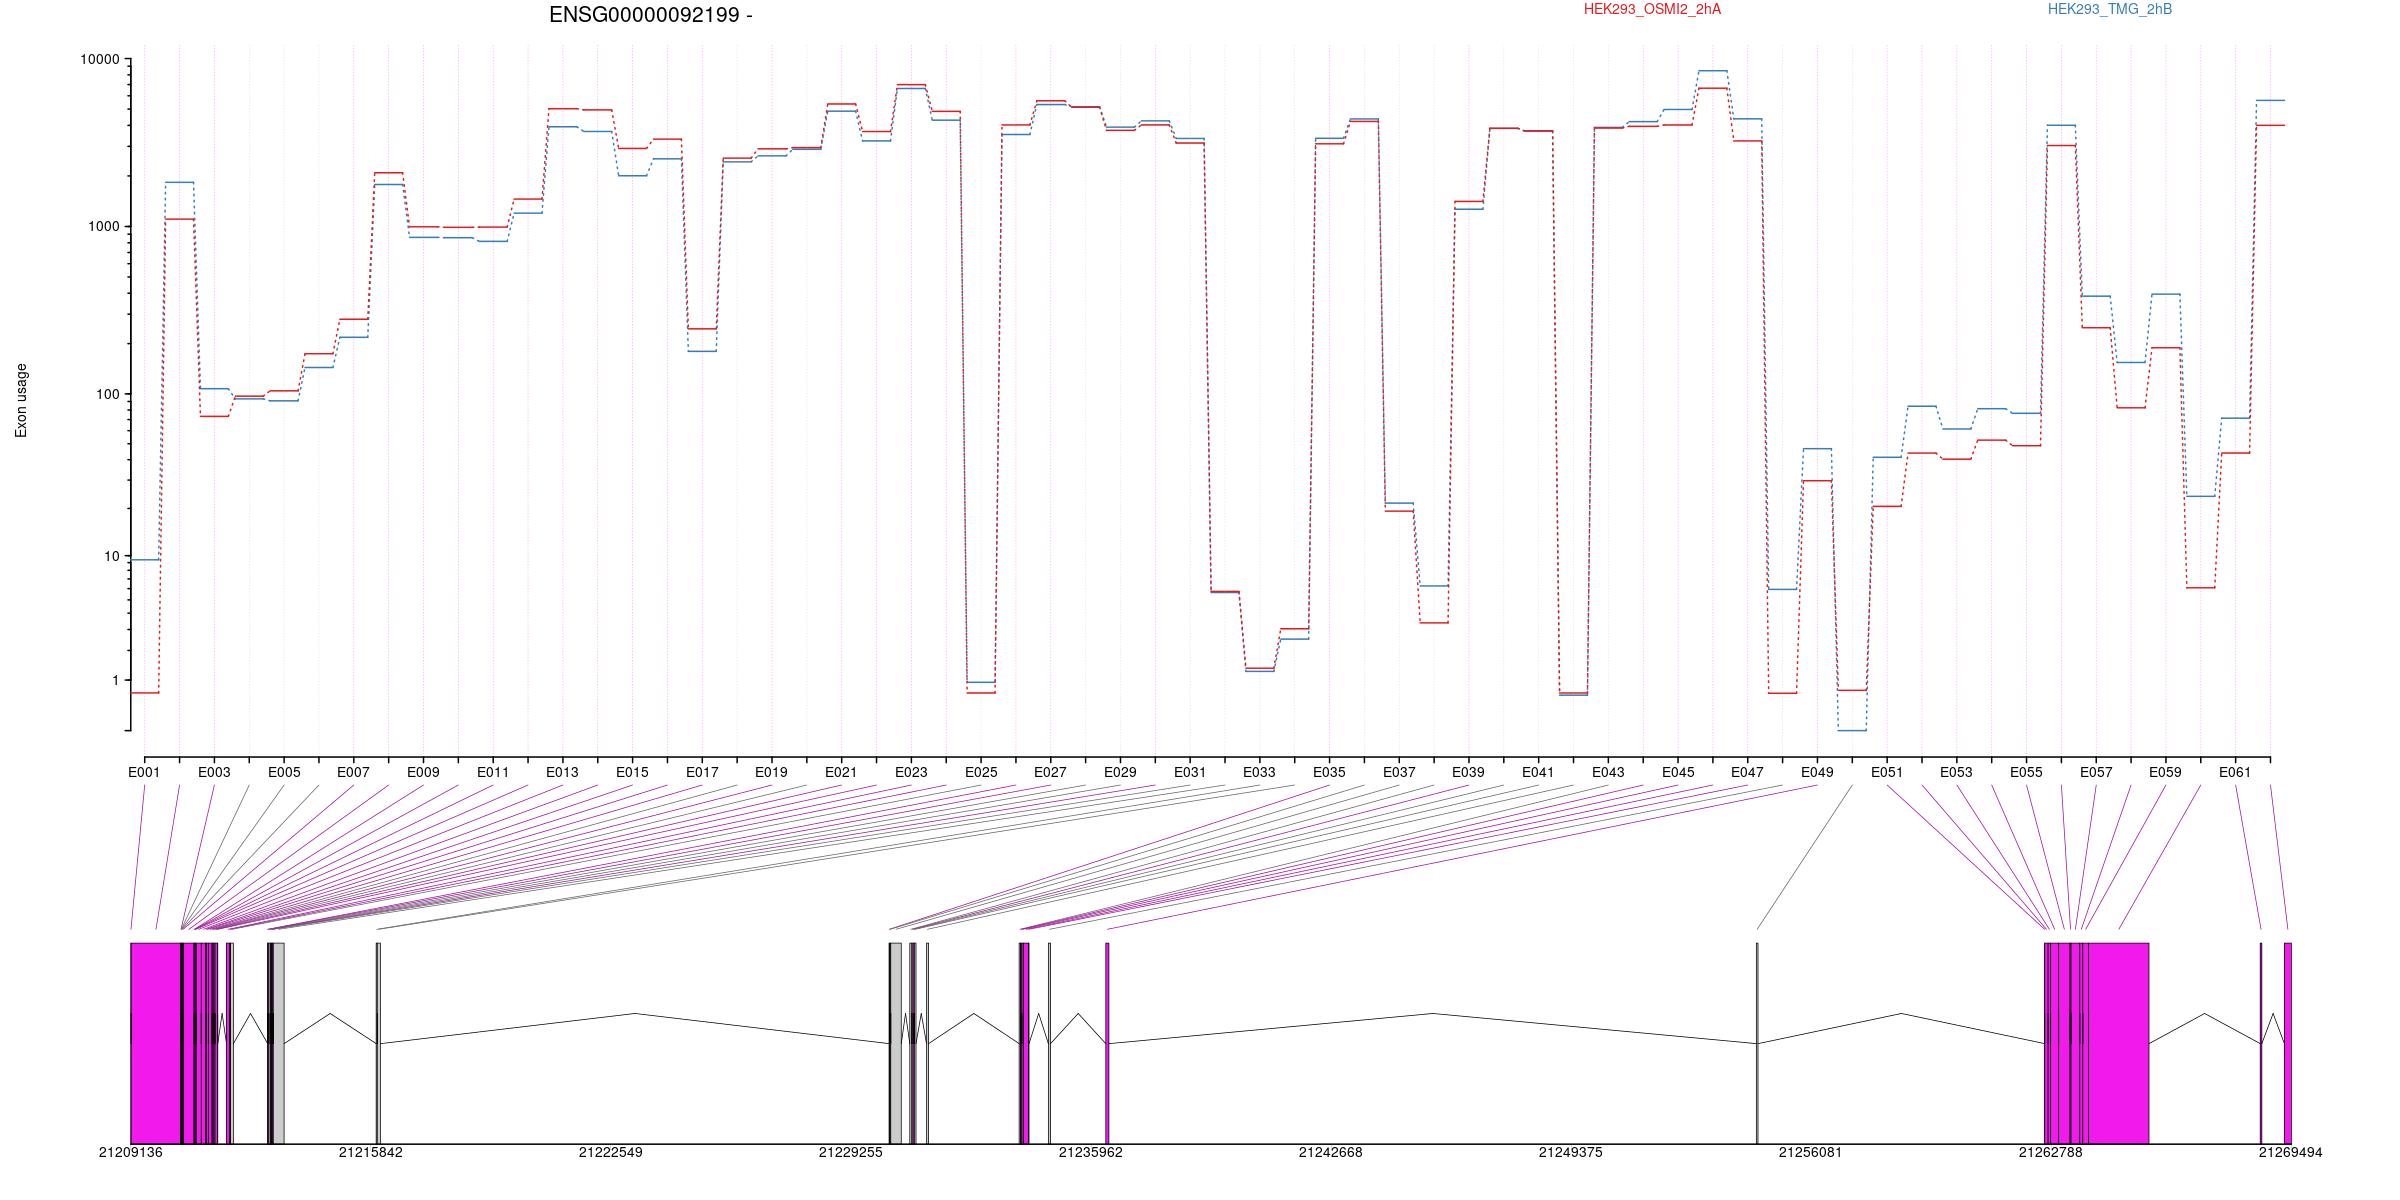Click the magenta exon block at 21269494

click(x=2287, y=1043)
